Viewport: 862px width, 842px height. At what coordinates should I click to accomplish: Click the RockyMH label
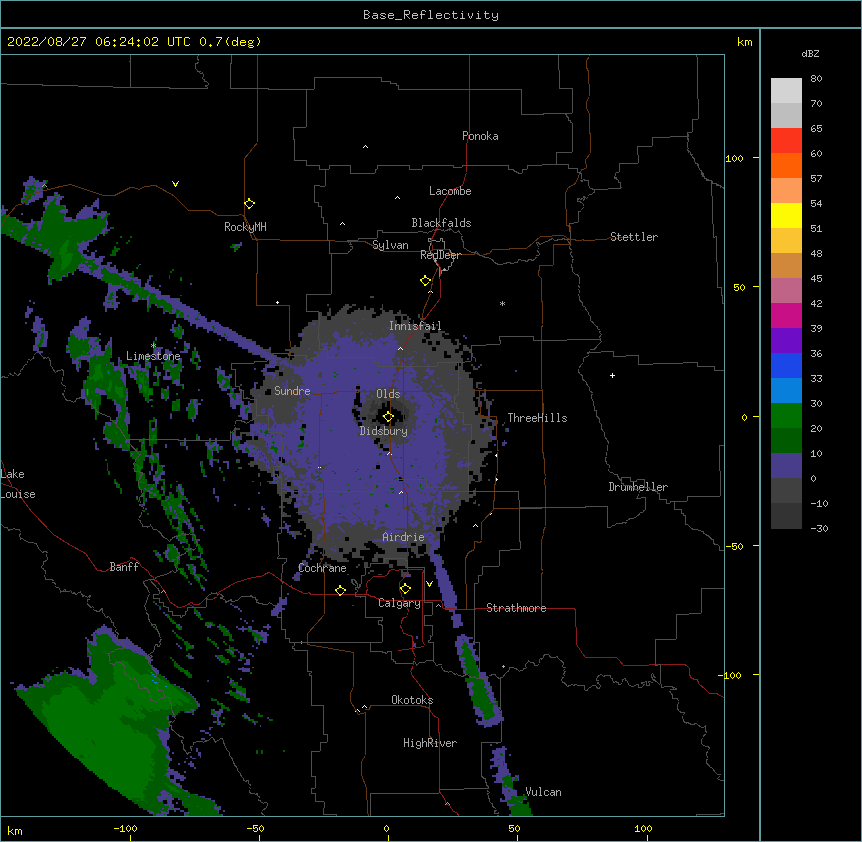(245, 227)
